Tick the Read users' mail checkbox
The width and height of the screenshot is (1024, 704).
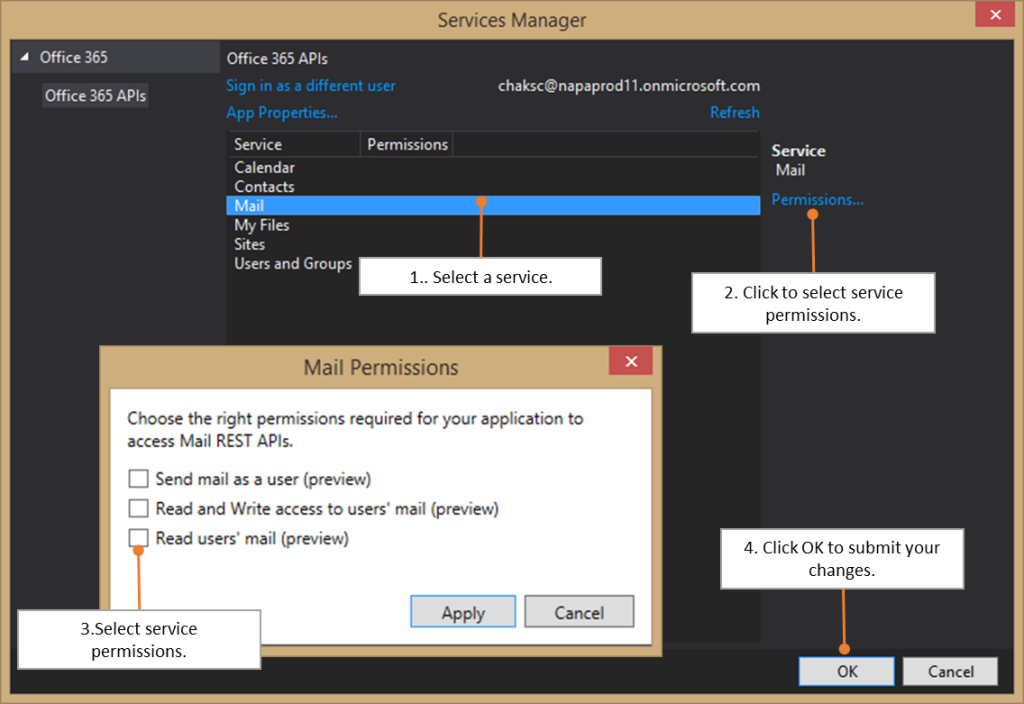tap(139, 538)
